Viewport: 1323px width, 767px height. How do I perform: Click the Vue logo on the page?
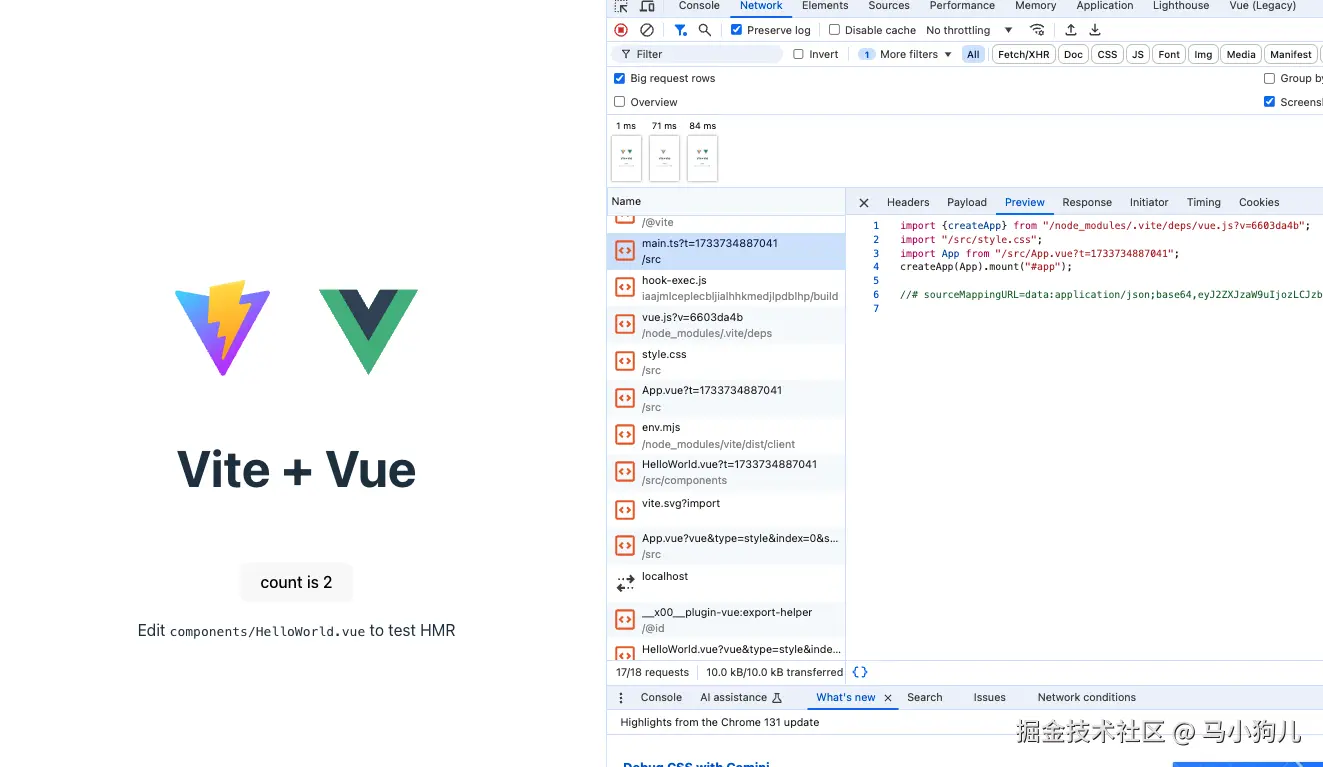pyautogui.click(x=368, y=331)
